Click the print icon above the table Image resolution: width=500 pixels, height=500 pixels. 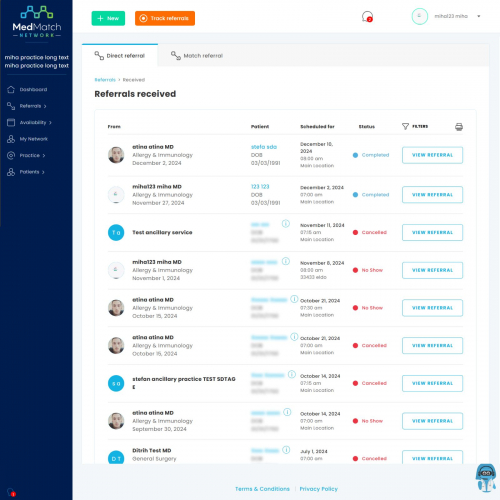tap(459, 127)
